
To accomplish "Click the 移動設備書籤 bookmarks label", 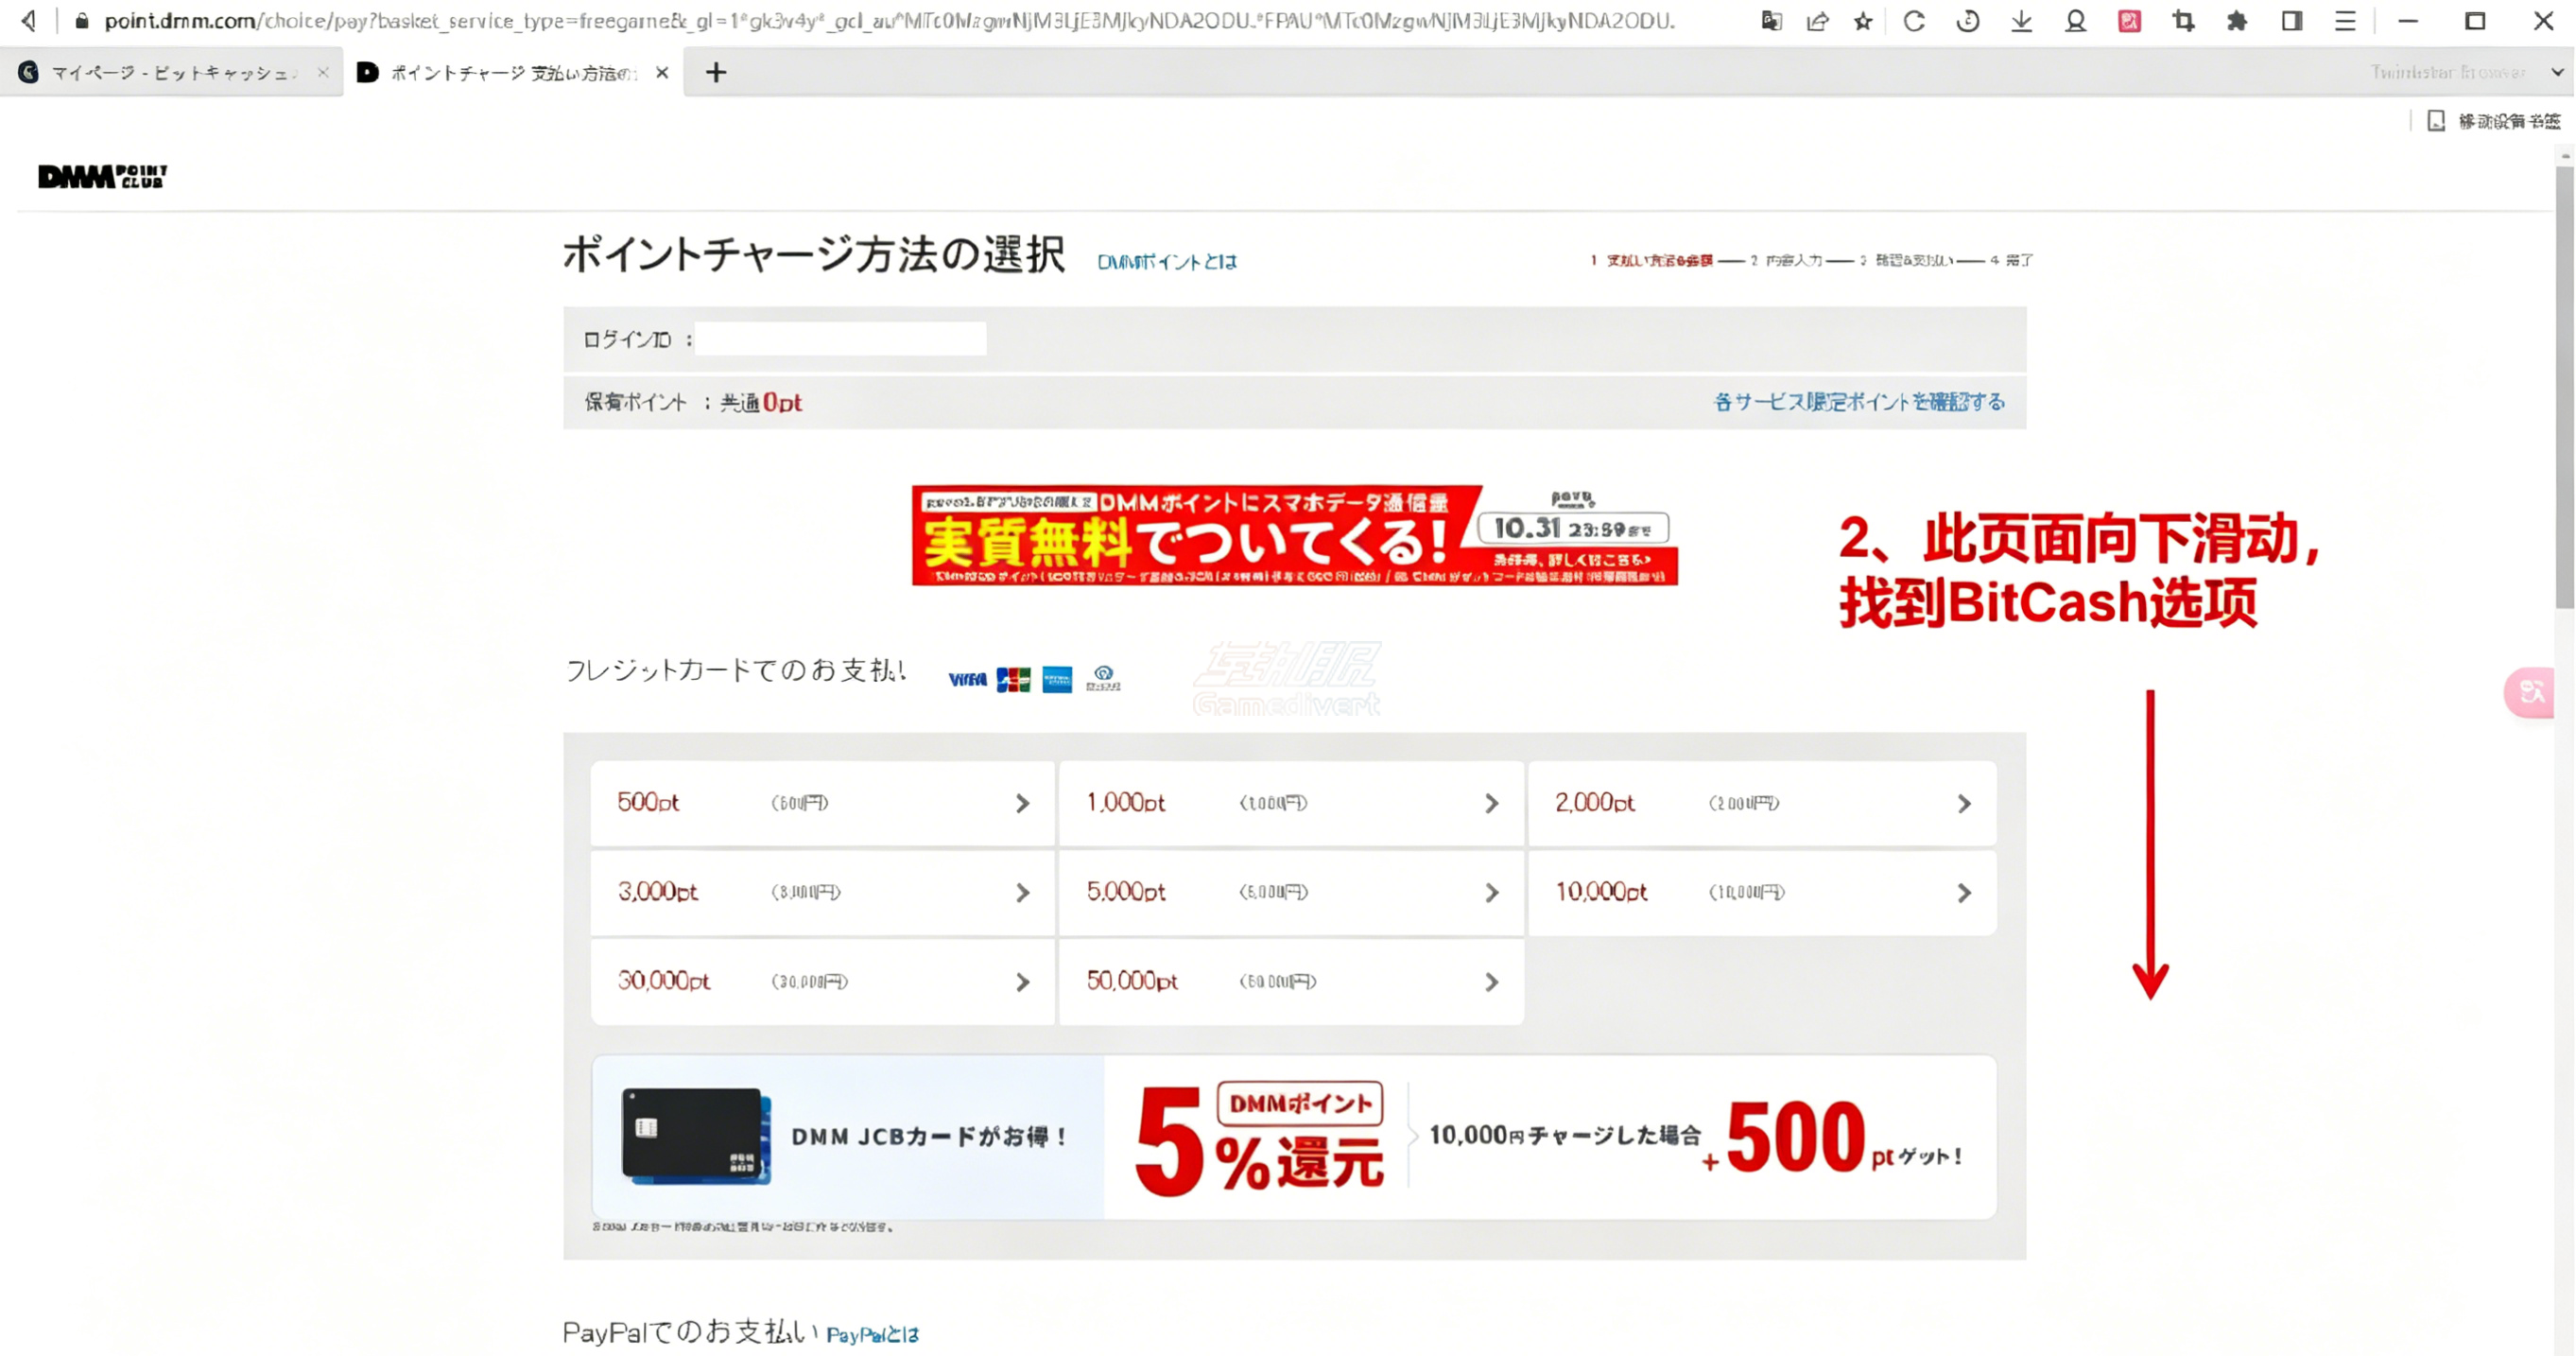I will tap(2509, 121).
